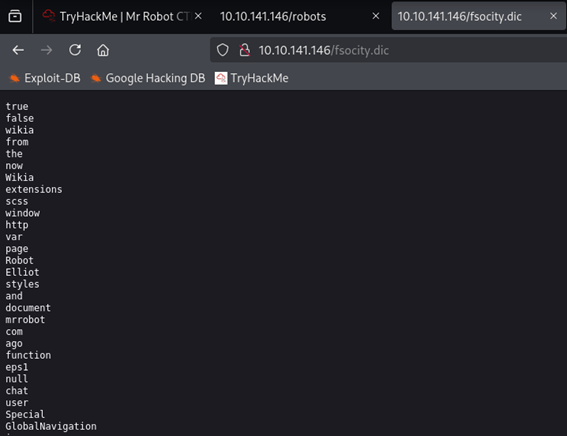The width and height of the screenshot is (567, 436).
Task: Close the robots tab
Action: [x=376, y=16]
